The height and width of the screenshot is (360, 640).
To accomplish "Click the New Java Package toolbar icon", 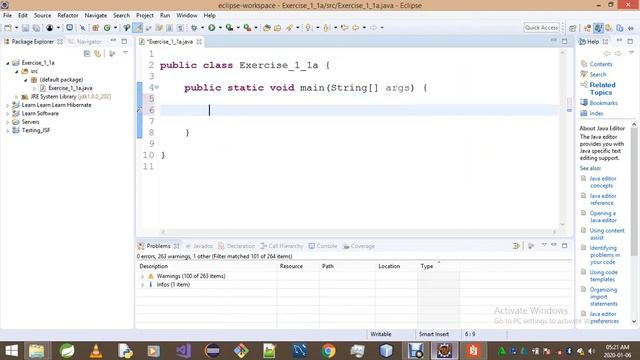I will (x=95, y=28).
